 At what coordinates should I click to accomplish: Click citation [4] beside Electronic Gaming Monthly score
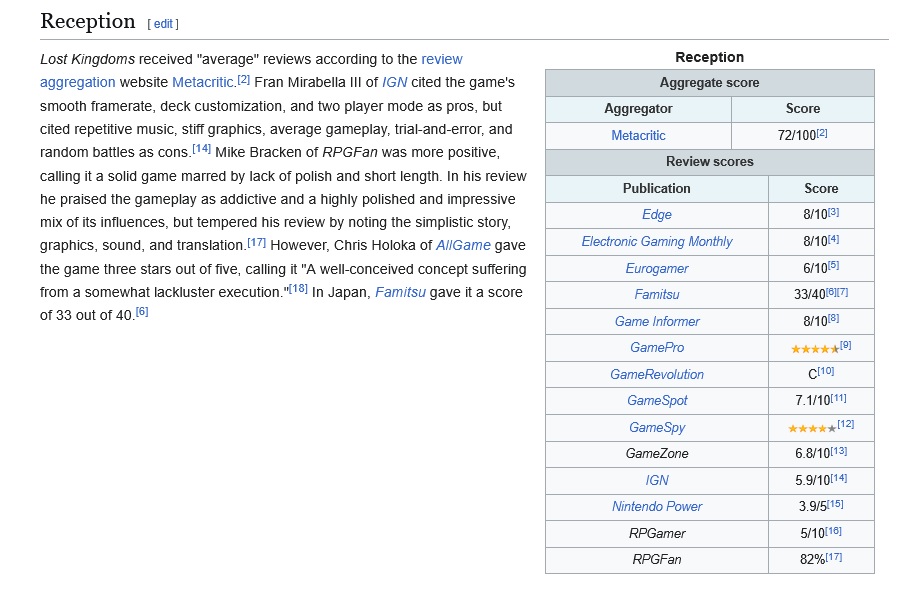pos(833,239)
